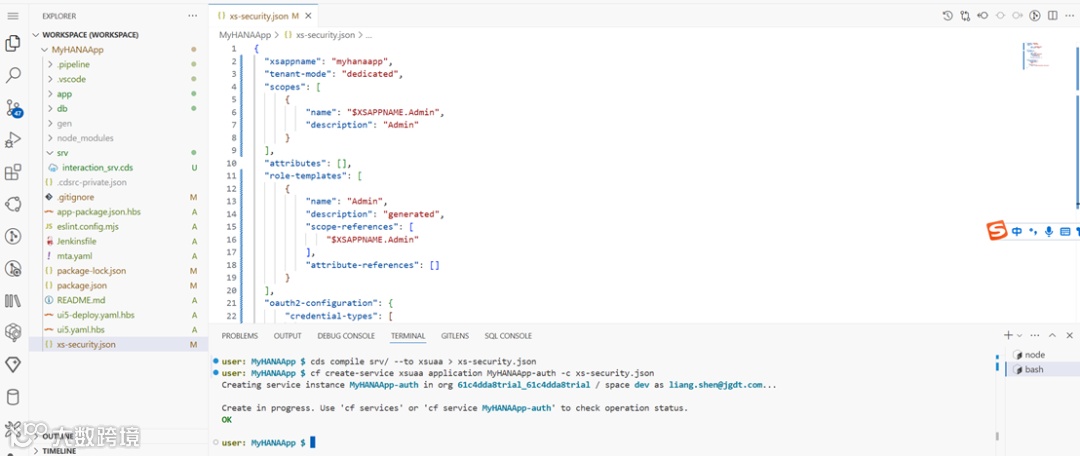Open changes with previous revision
Image resolution: width=1080 pixels, height=456 pixels.
click(983, 15)
